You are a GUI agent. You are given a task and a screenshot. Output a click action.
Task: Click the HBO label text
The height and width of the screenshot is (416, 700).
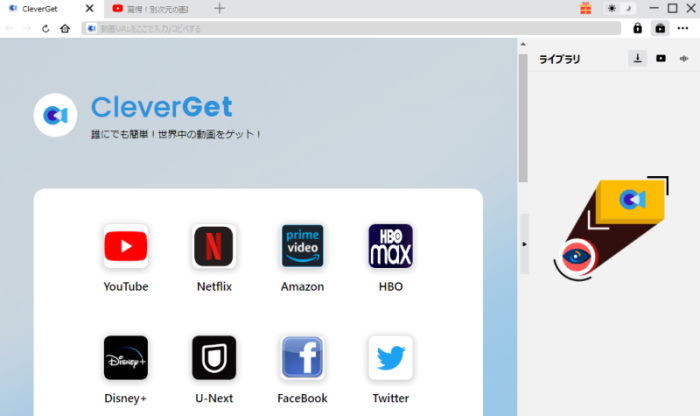[x=391, y=287]
